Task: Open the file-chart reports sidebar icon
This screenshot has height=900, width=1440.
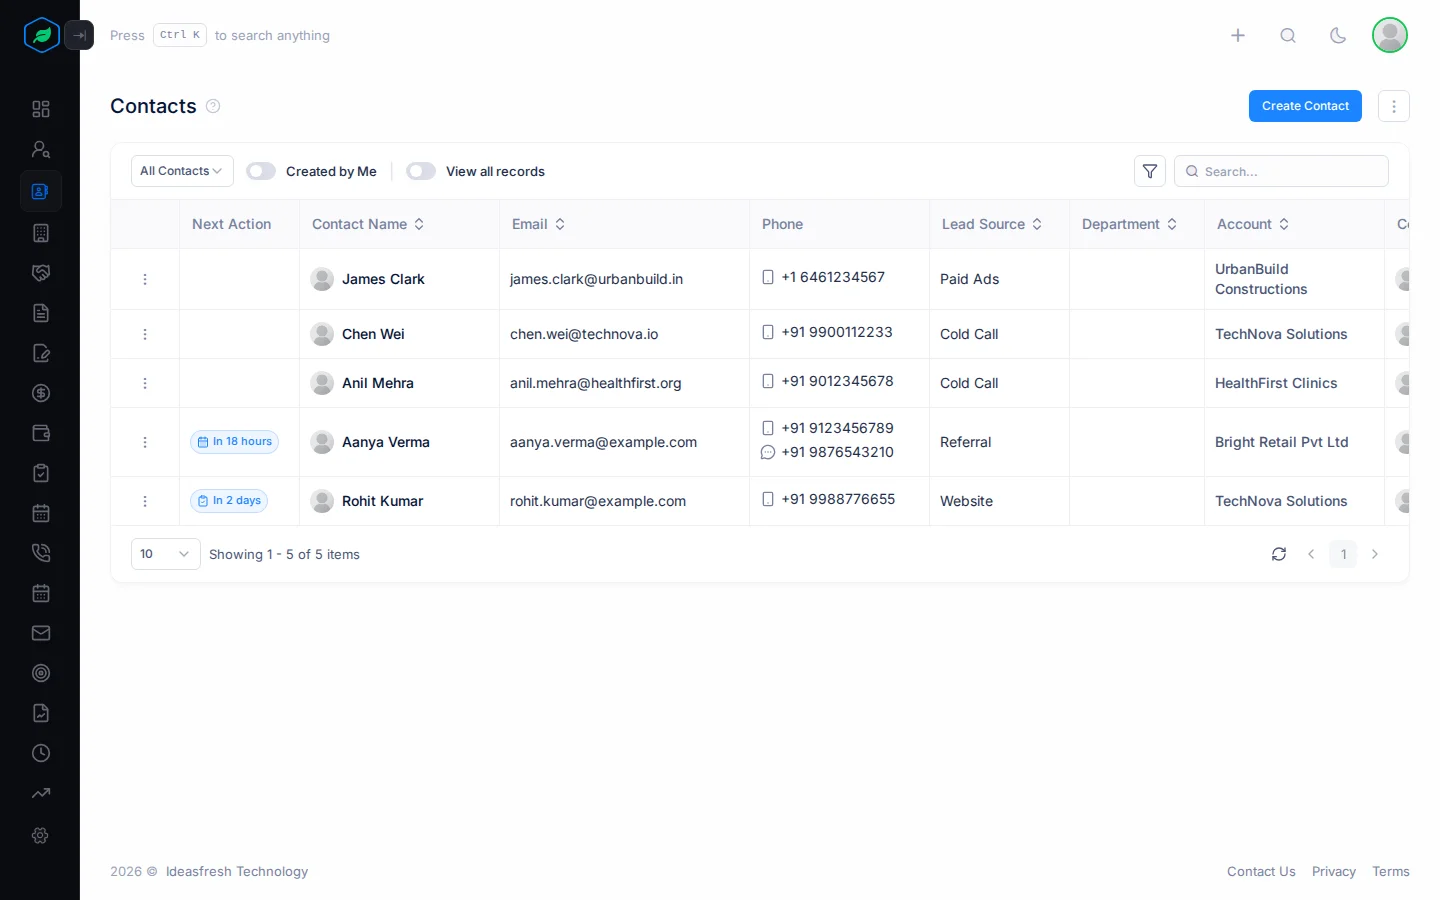Action: point(41,713)
